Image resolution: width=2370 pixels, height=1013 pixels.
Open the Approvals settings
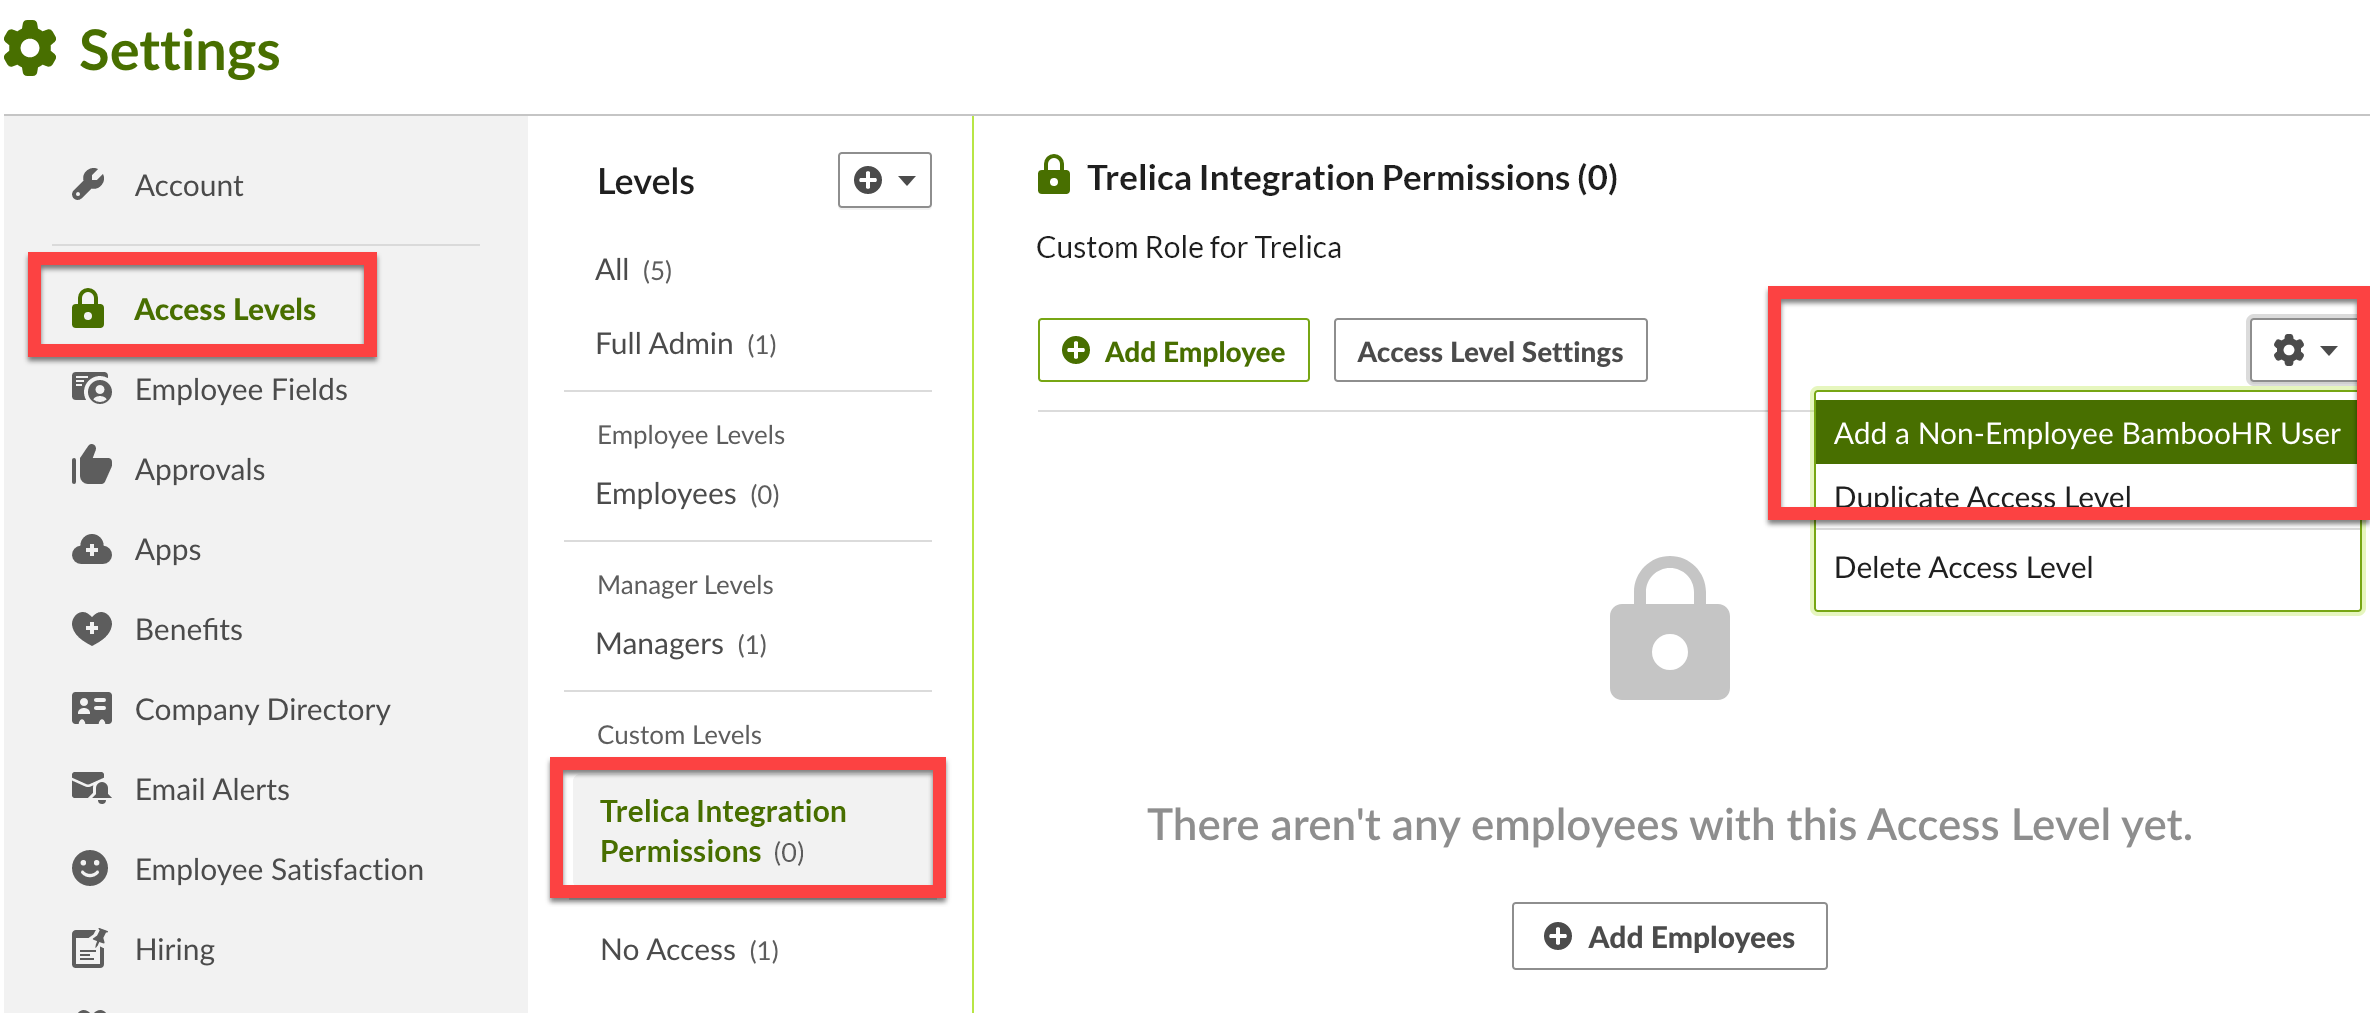point(200,469)
